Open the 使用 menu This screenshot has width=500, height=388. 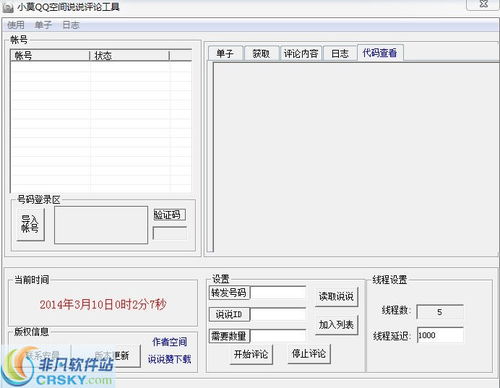click(x=16, y=25)
